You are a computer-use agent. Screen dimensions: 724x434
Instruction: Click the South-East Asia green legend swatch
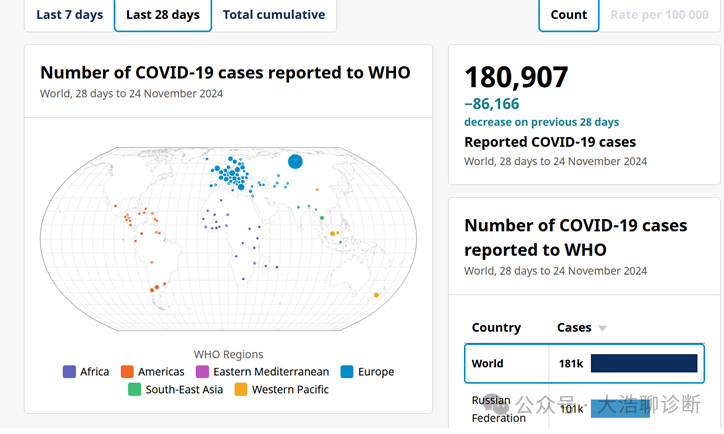coord(134,390)
